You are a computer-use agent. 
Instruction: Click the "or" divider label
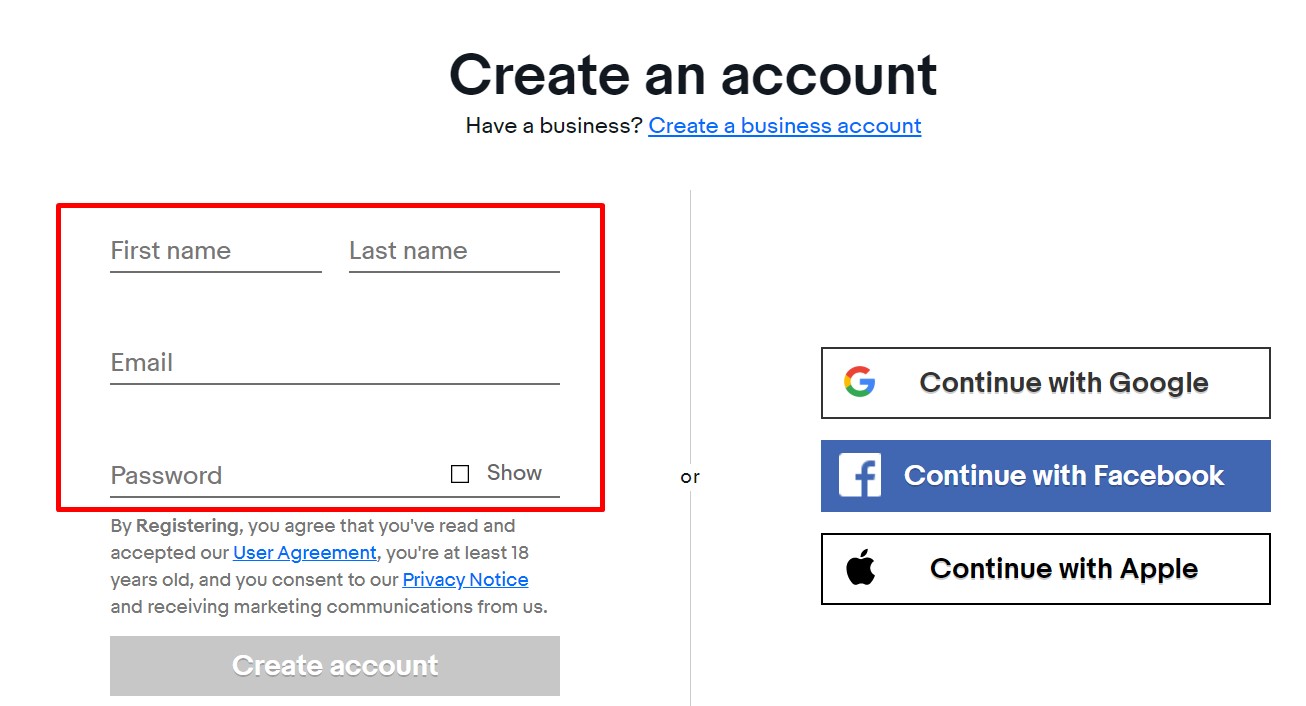pos(690,477)
